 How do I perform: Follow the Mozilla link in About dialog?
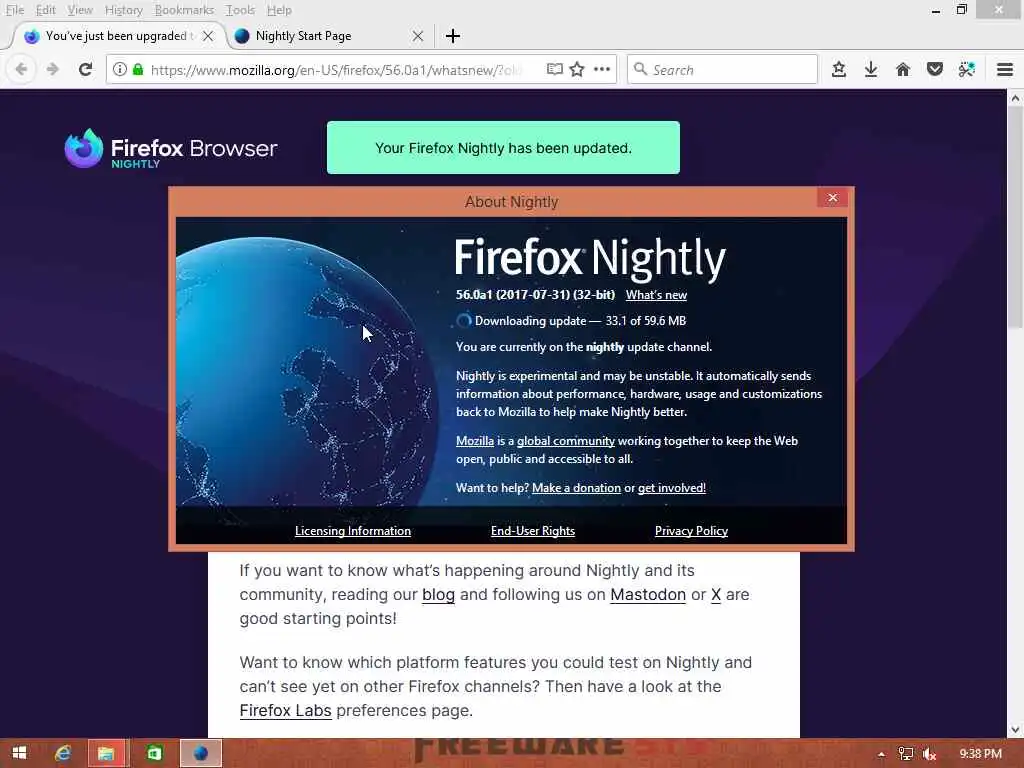(x=475, y=441)
